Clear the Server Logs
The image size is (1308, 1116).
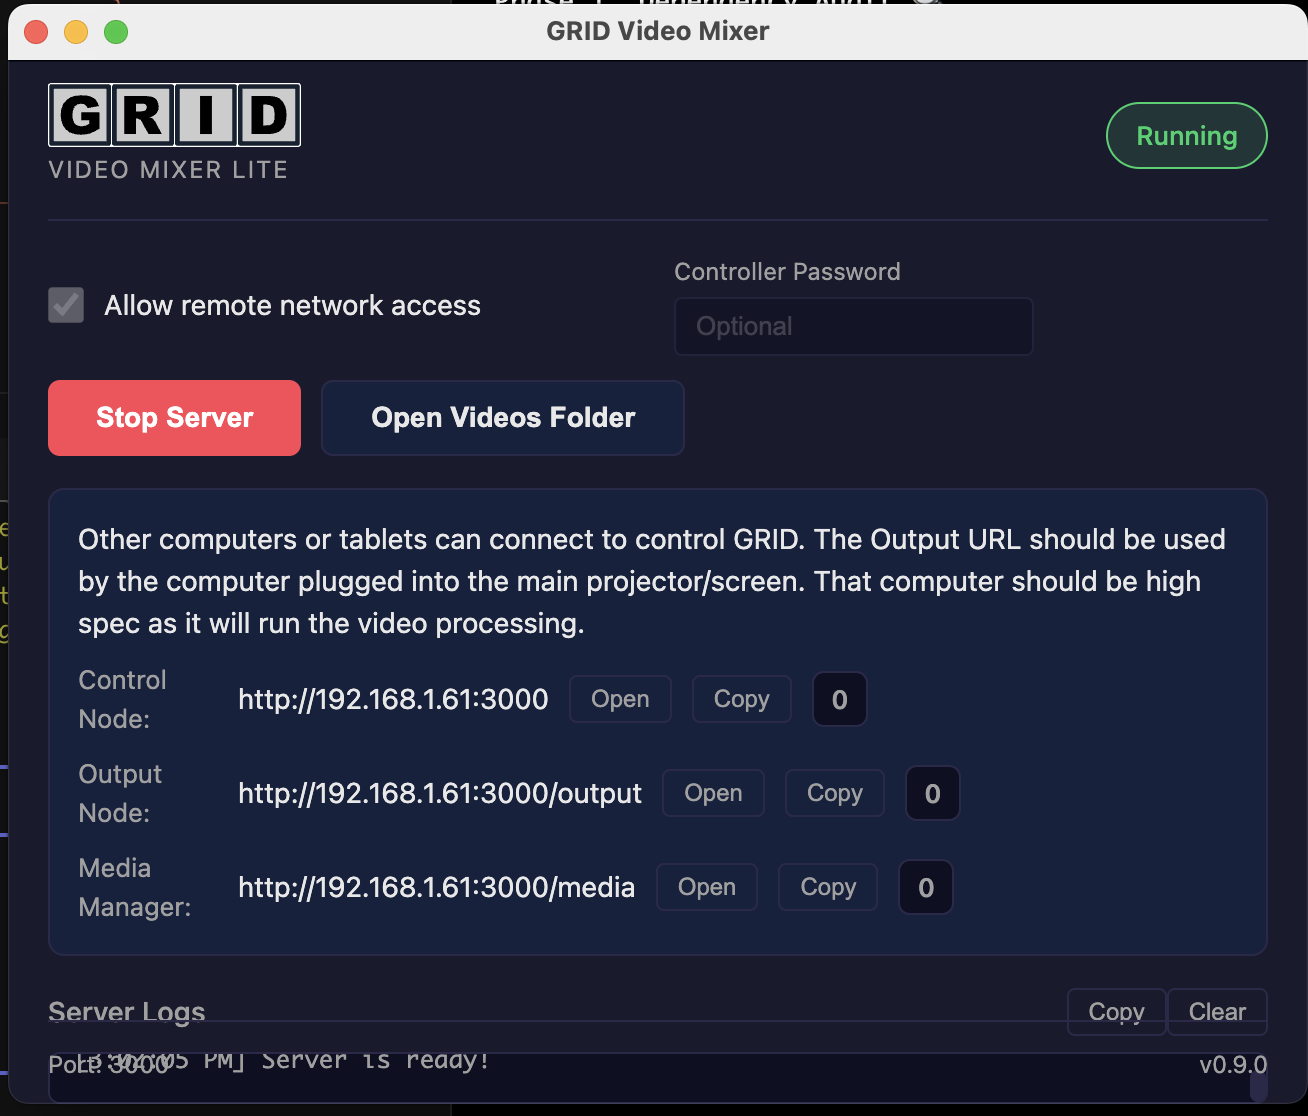(1217, 1011)
